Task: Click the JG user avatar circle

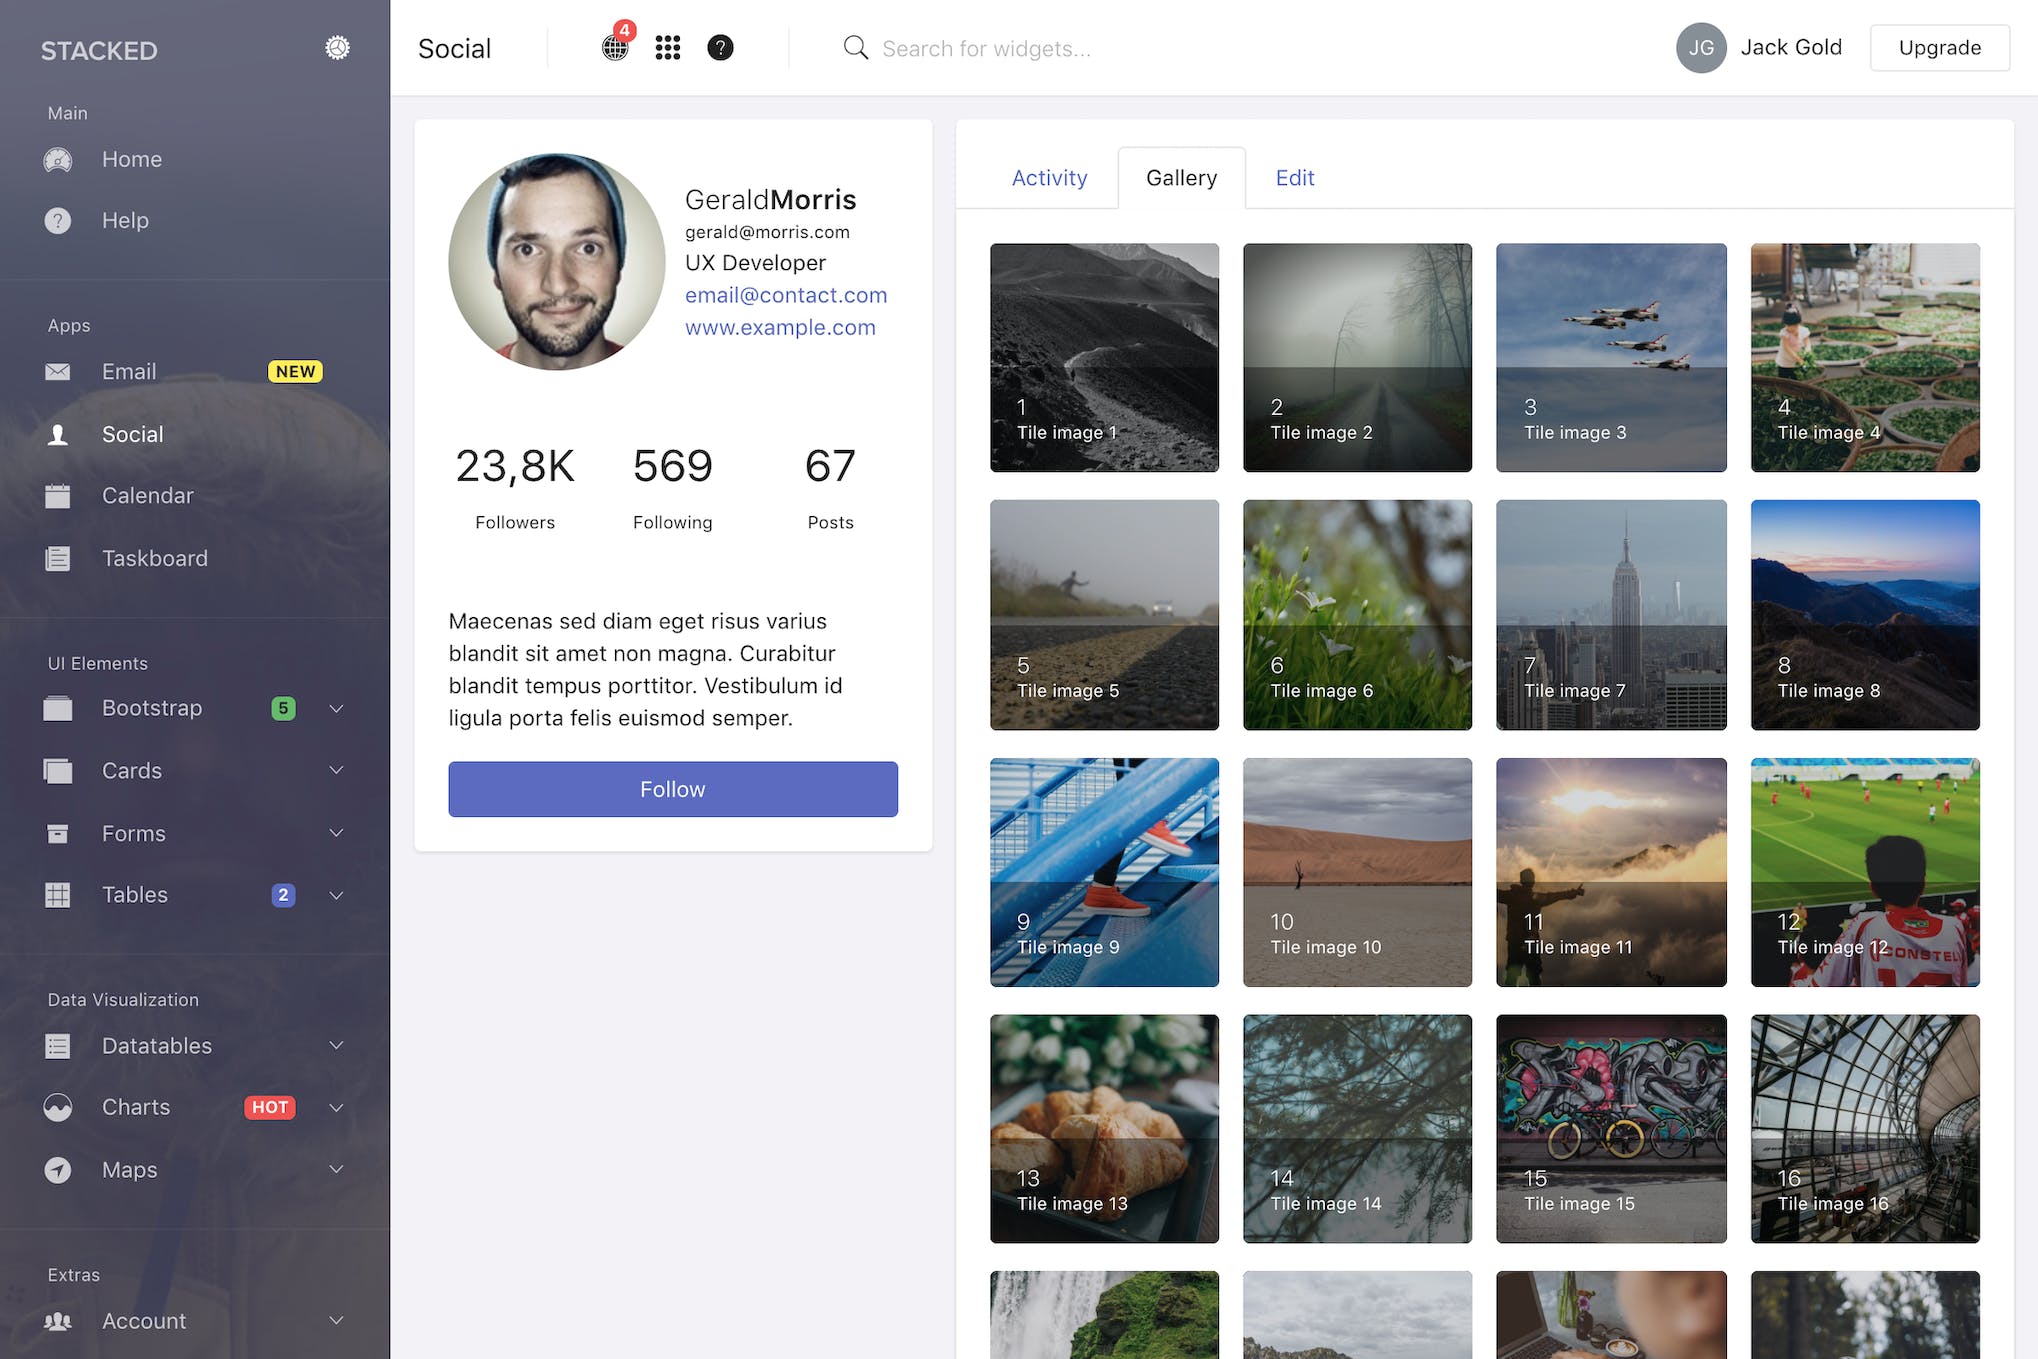Action: [1700, 48]
